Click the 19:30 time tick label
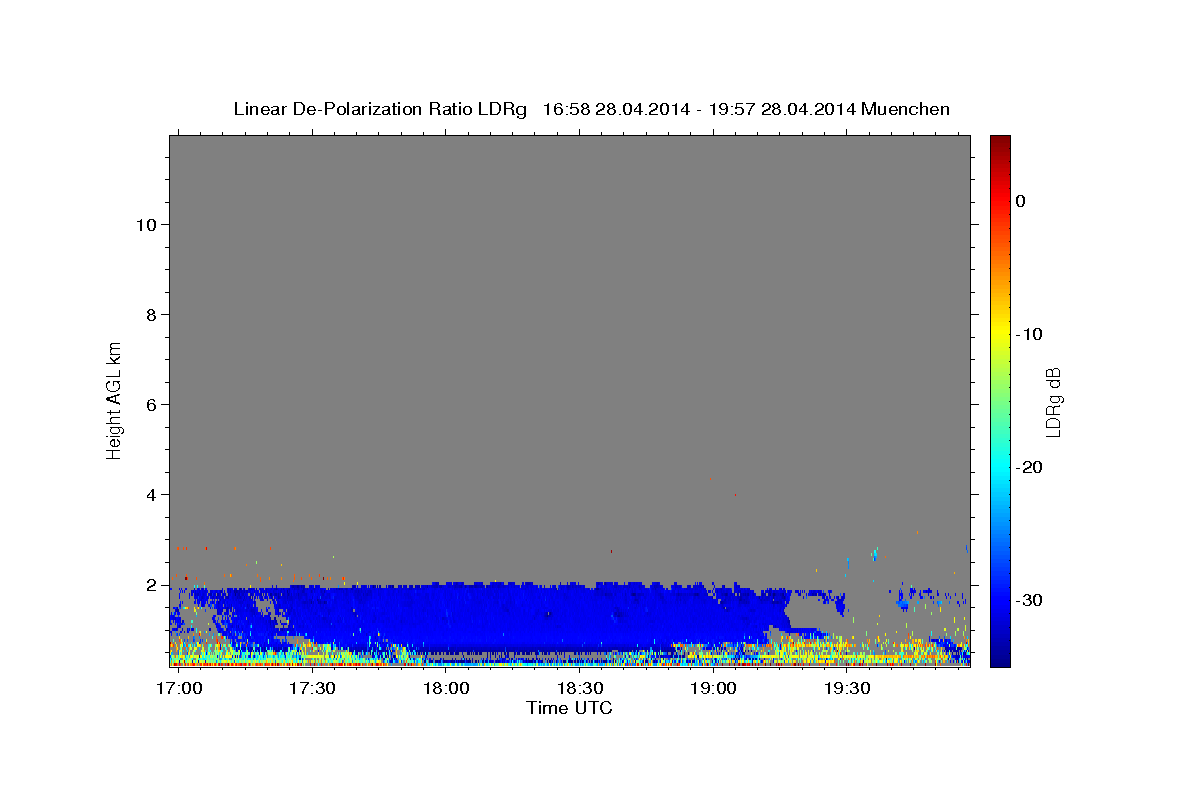This screenshot has width=1200, height=800. tap(847, 689)
